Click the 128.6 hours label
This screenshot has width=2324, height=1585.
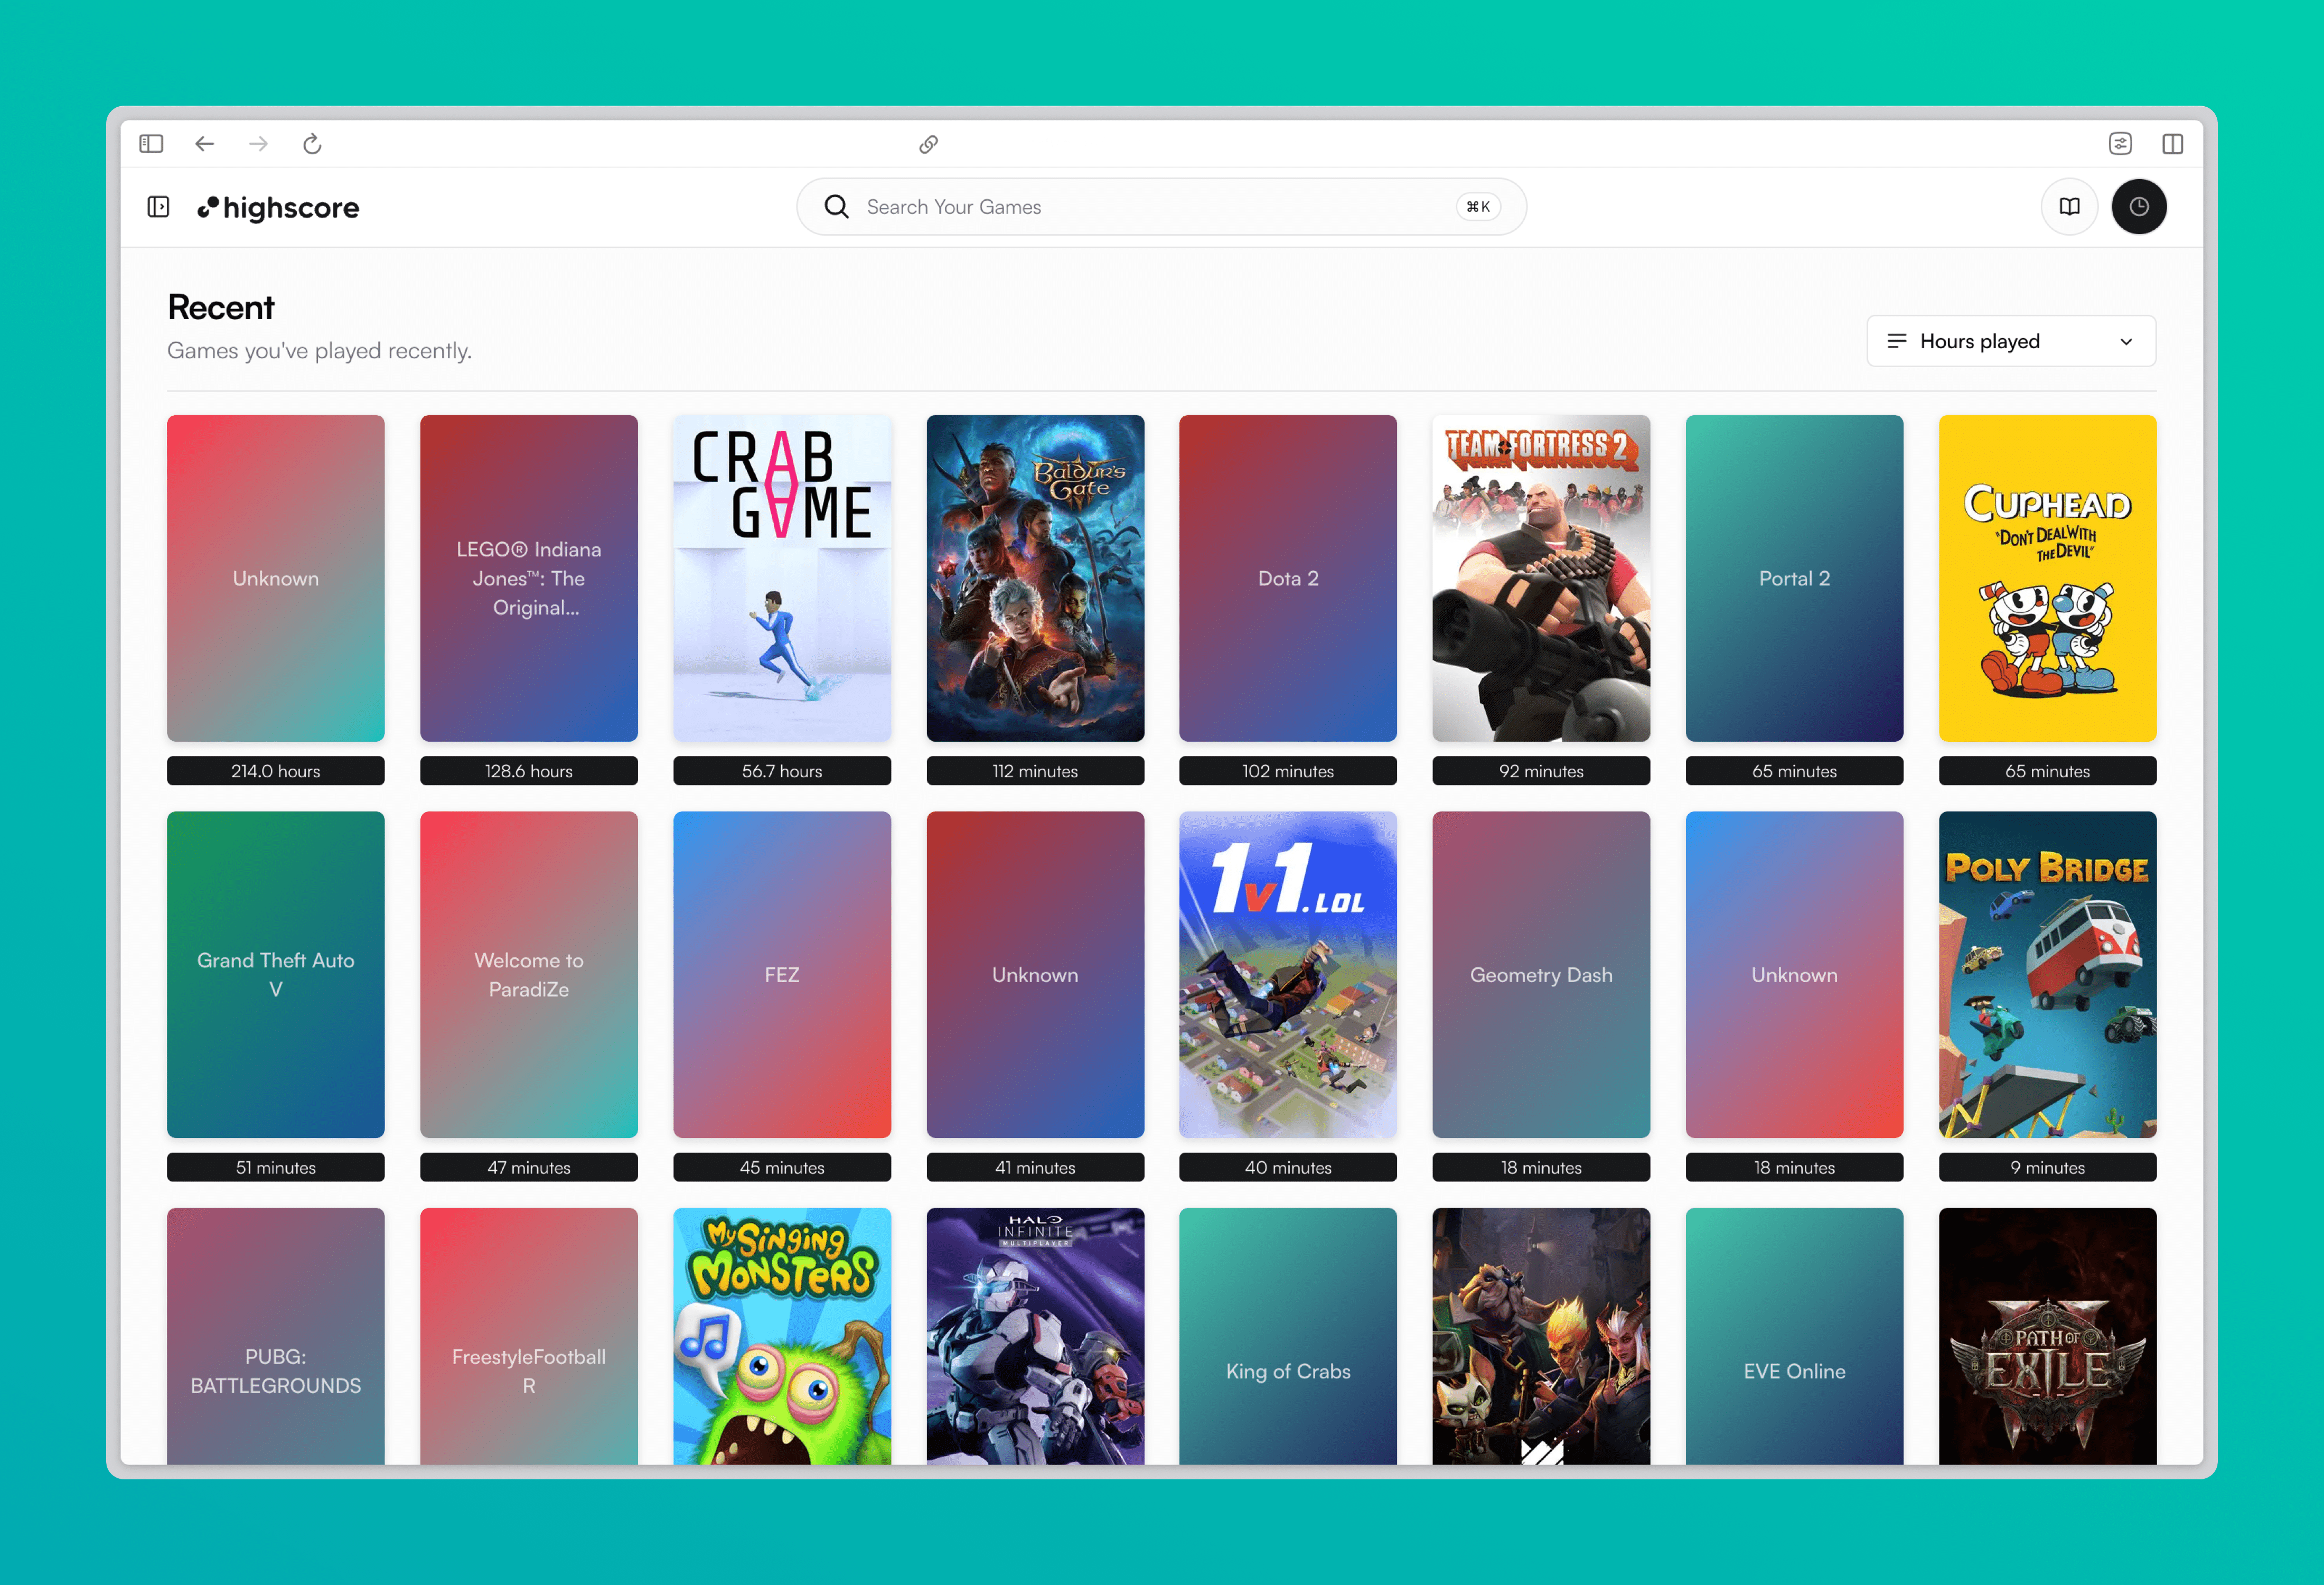click(x=529, y=771)
